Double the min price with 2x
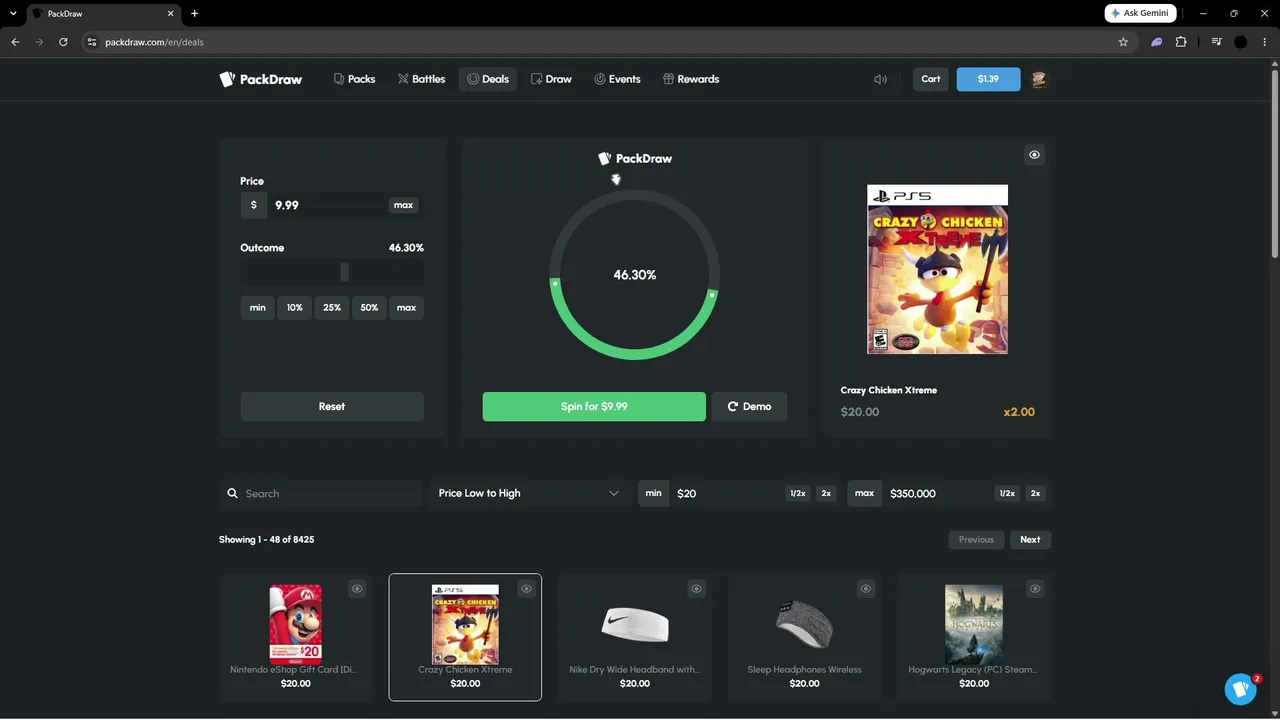Screen dimensions: 1280x720 [x=826, y=494]
